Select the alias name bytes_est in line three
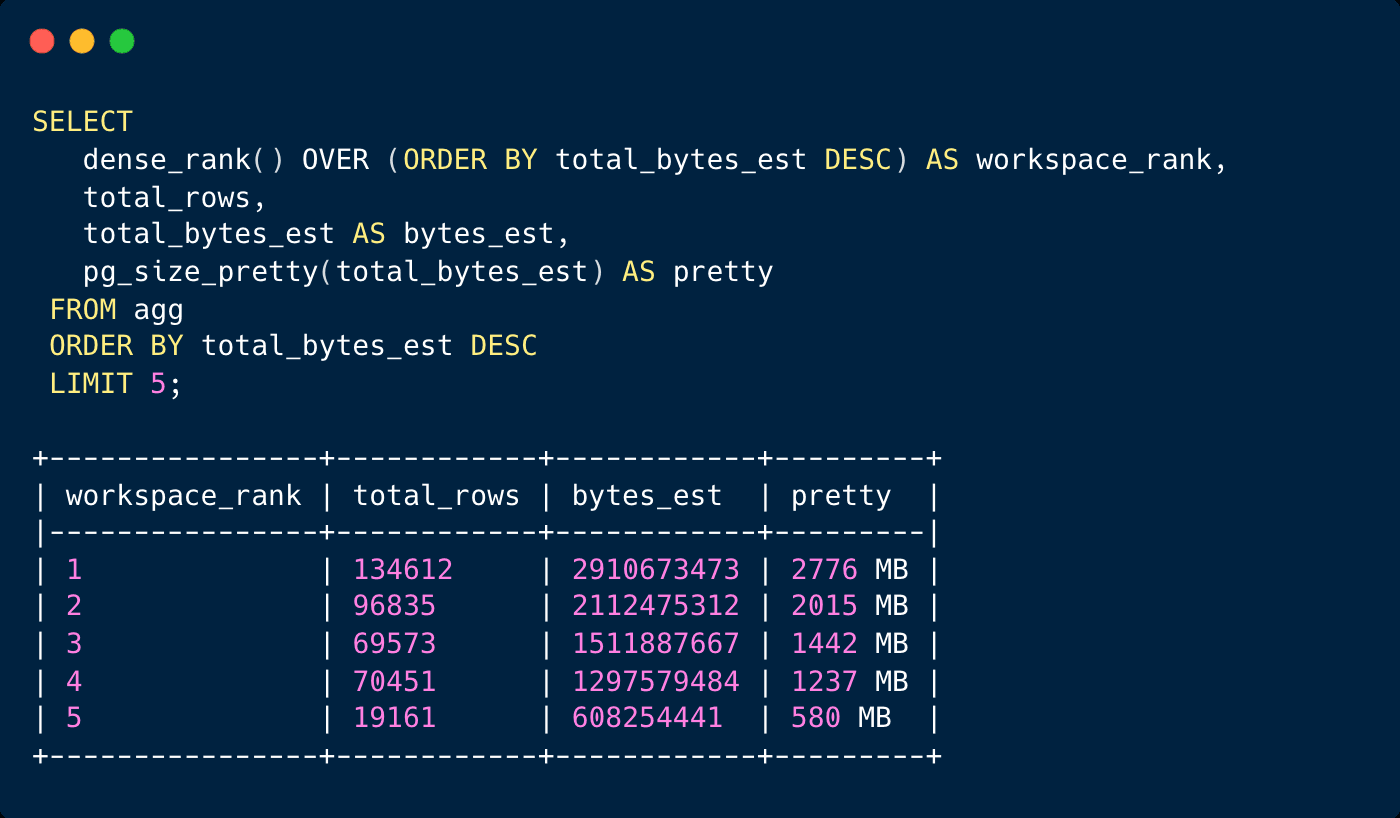The width and height of the screenshot is (1400, 818). [484, 233]
